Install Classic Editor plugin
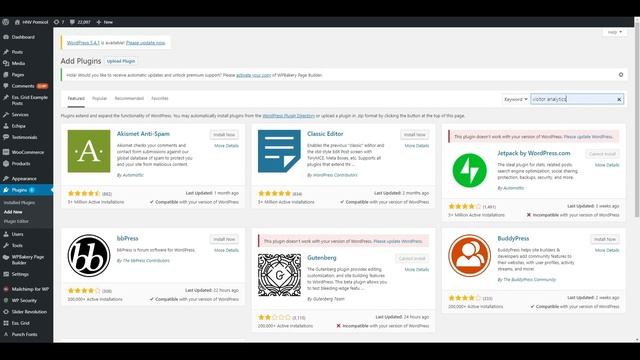The height and width of the screenshot is (360, 640). [414, 135]
